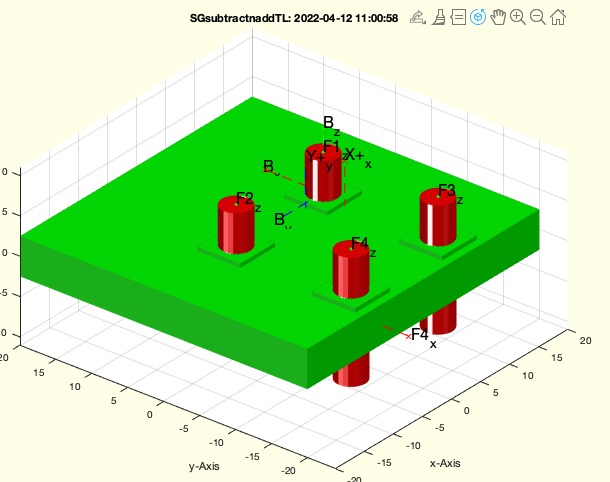The height and width of the screenshot is (482, 610).
Task: Activate the Pan hand tool
Action: [498, 17]
